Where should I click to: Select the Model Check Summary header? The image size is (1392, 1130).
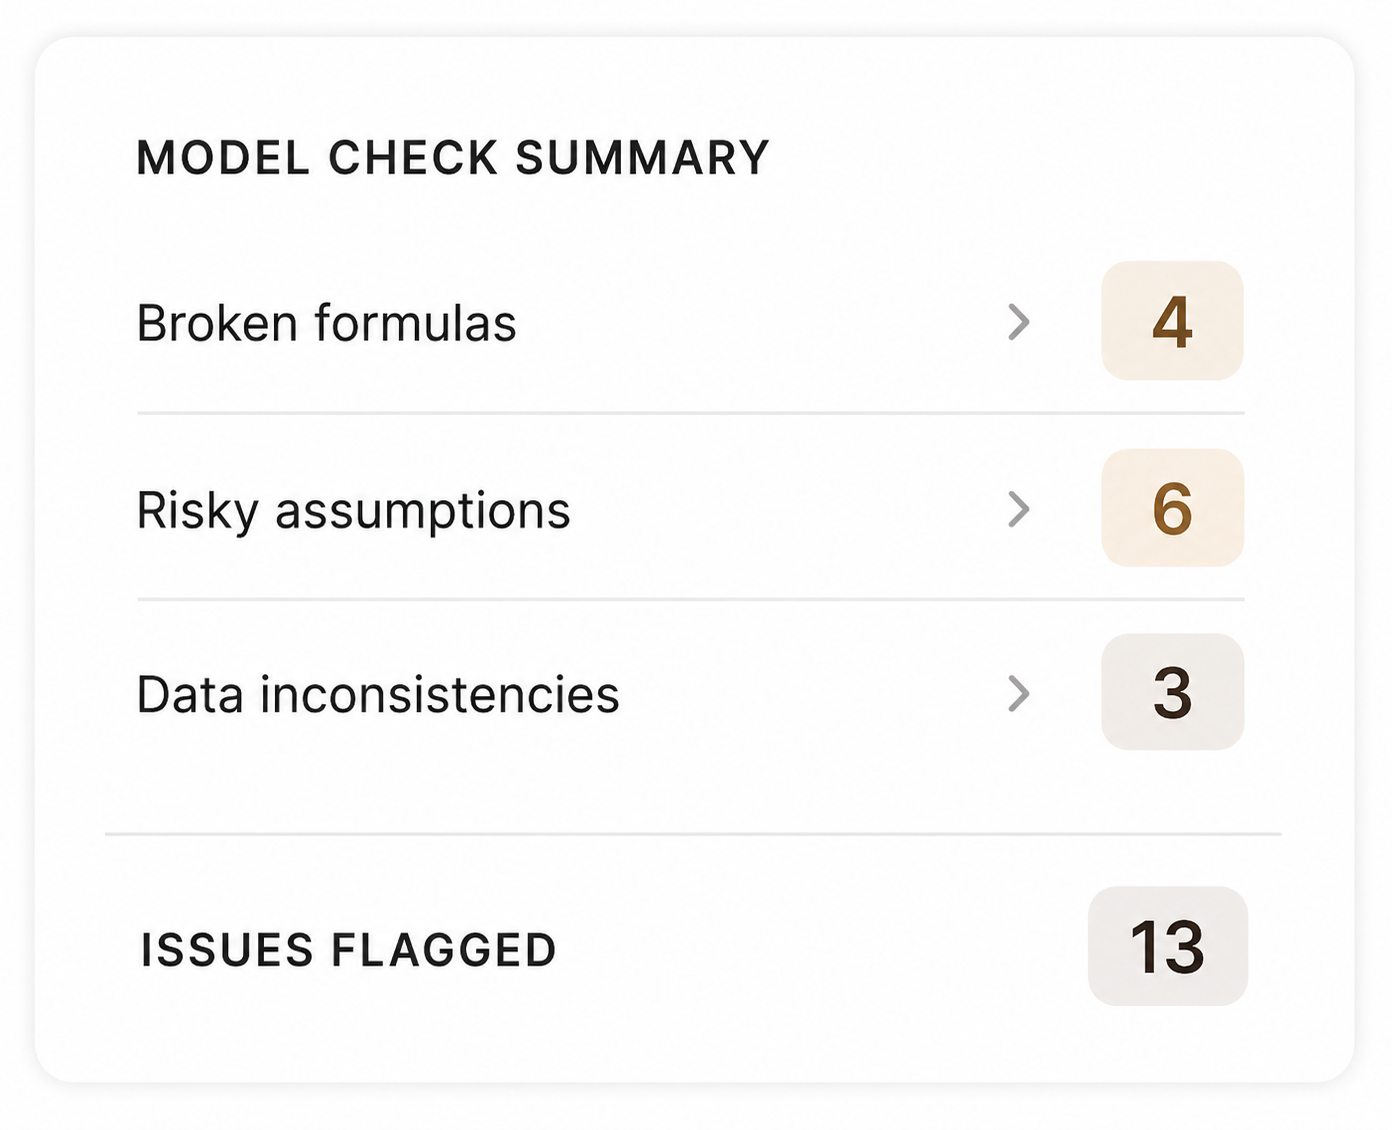click(x=452, y=157)
